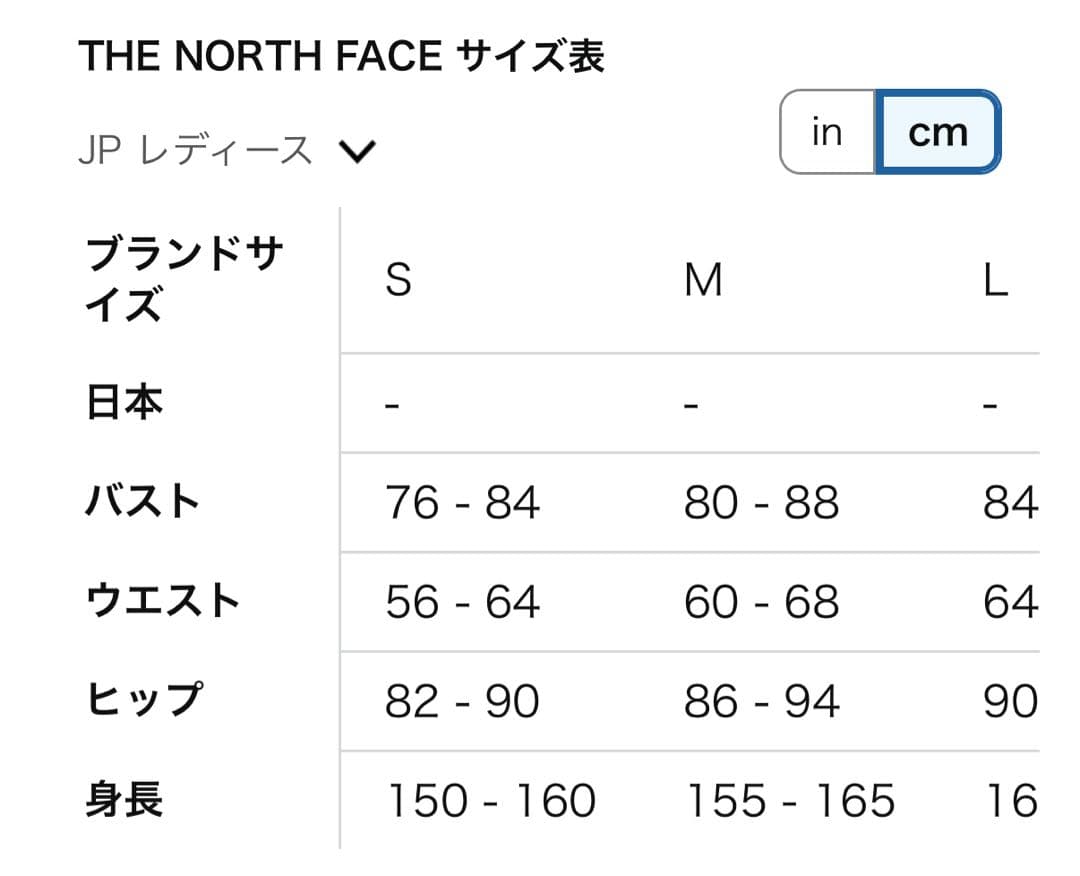The width and height of the screenshot is (1080, 876).
Task: Select the S size column header
Action: 397,281
